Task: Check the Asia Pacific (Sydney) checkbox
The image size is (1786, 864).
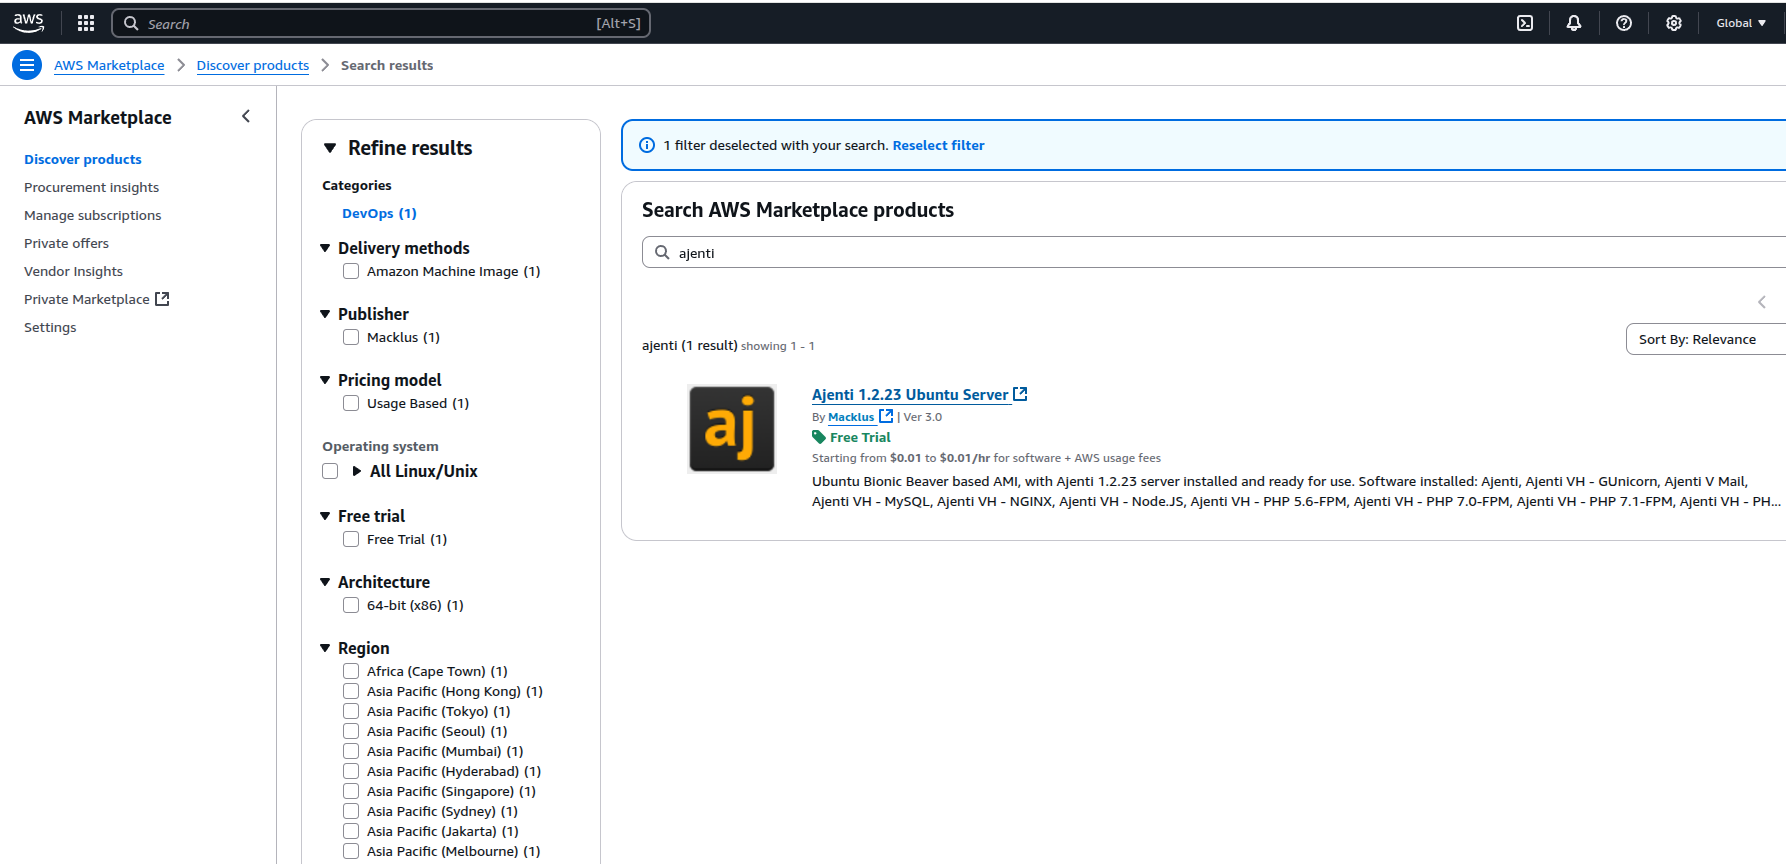Action: tap(351, 811)
